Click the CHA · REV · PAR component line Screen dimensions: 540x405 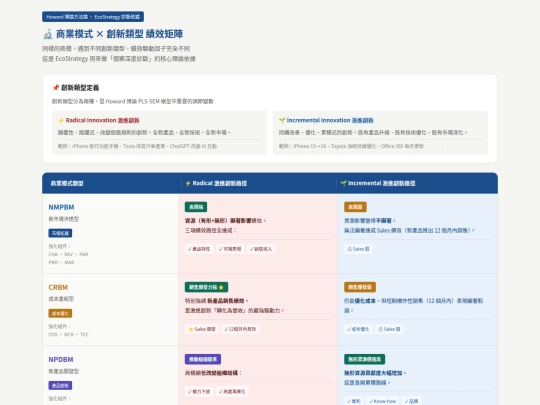point(68,254)
